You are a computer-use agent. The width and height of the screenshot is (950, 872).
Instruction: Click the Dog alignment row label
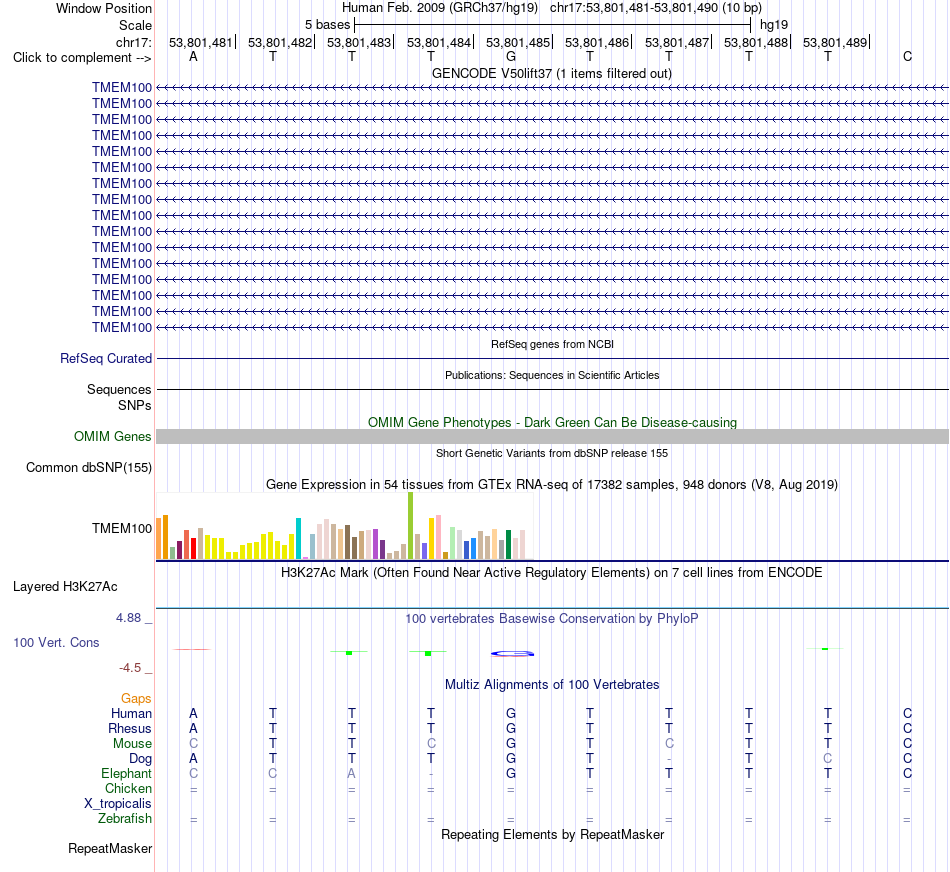(x=140, y=759)
